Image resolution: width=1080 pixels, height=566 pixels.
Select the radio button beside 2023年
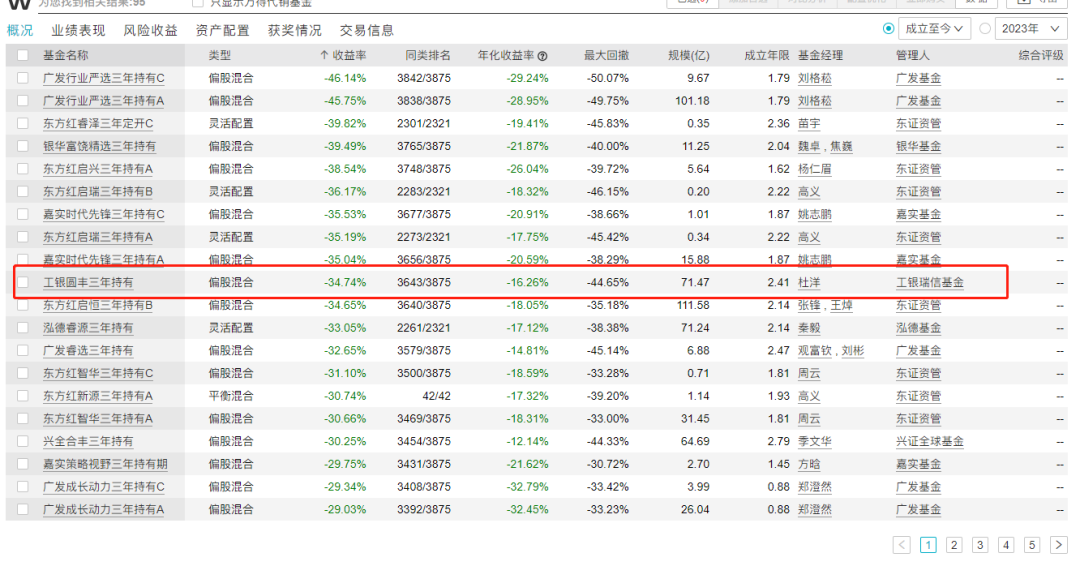pos(985,29)
